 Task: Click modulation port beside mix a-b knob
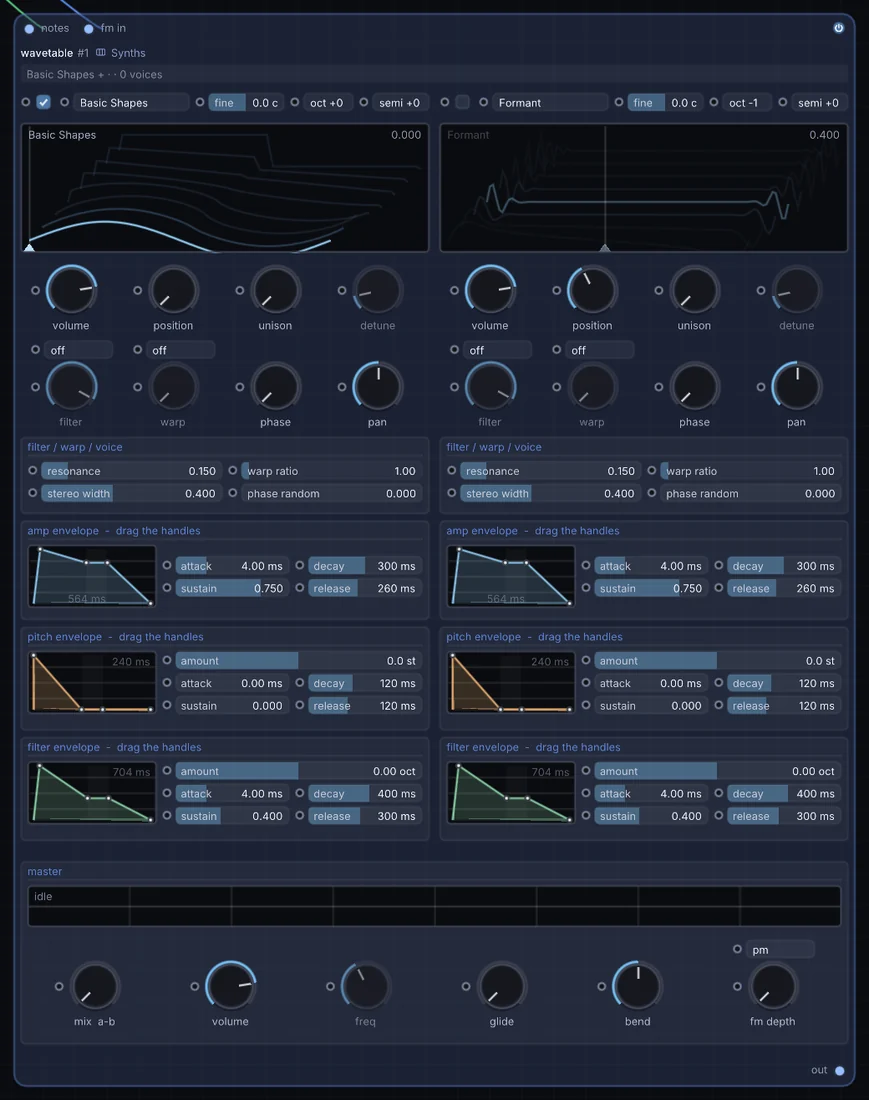59,986
